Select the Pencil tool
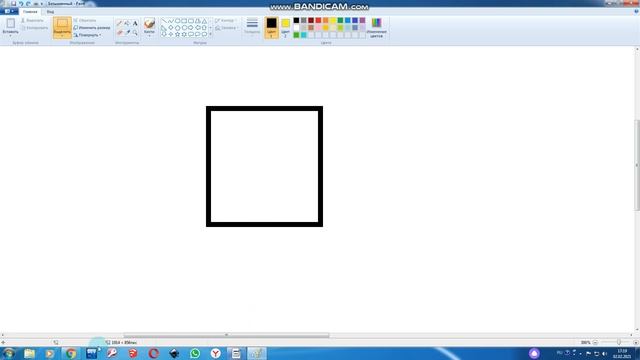This screenshot has width=640, height=360. click(x=120, y=24)
